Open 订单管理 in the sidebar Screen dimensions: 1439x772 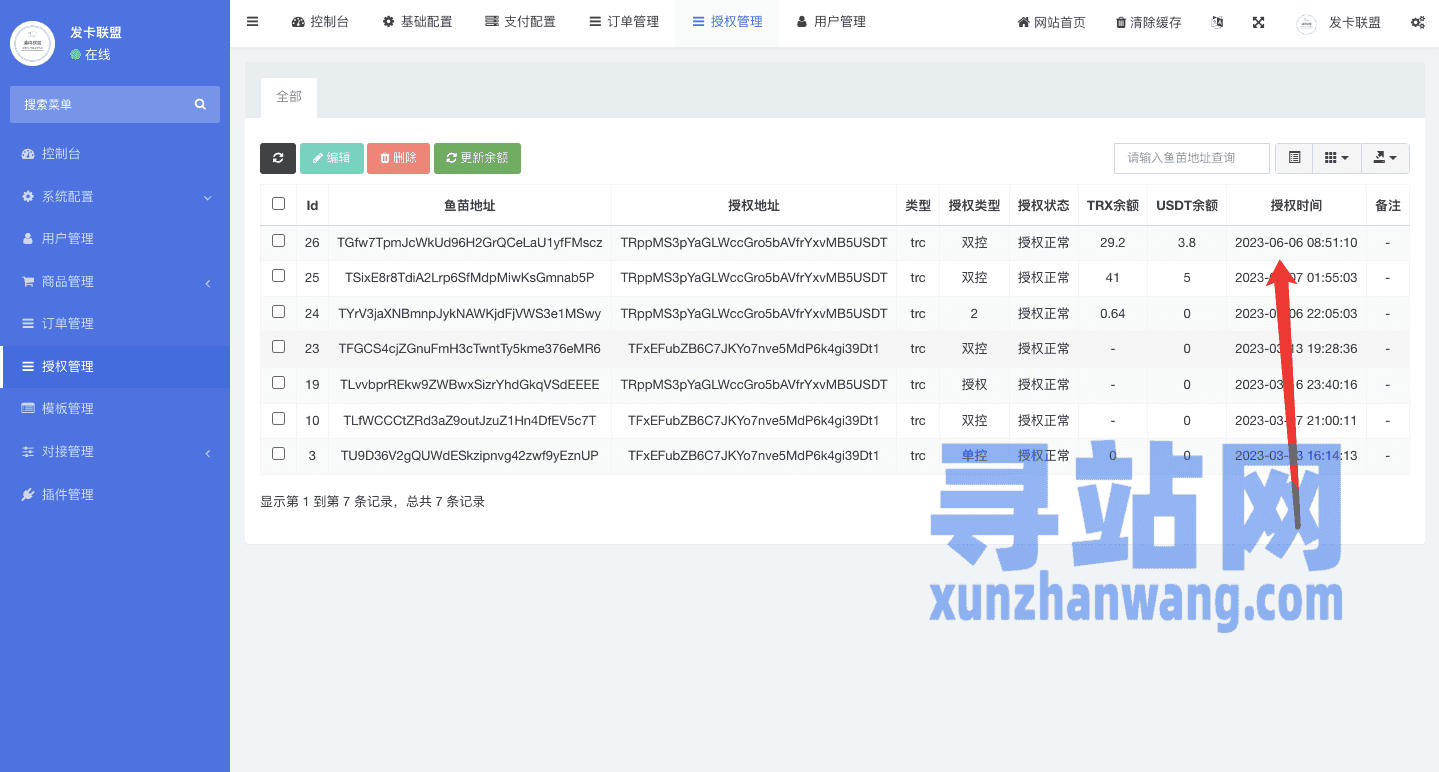67,324
